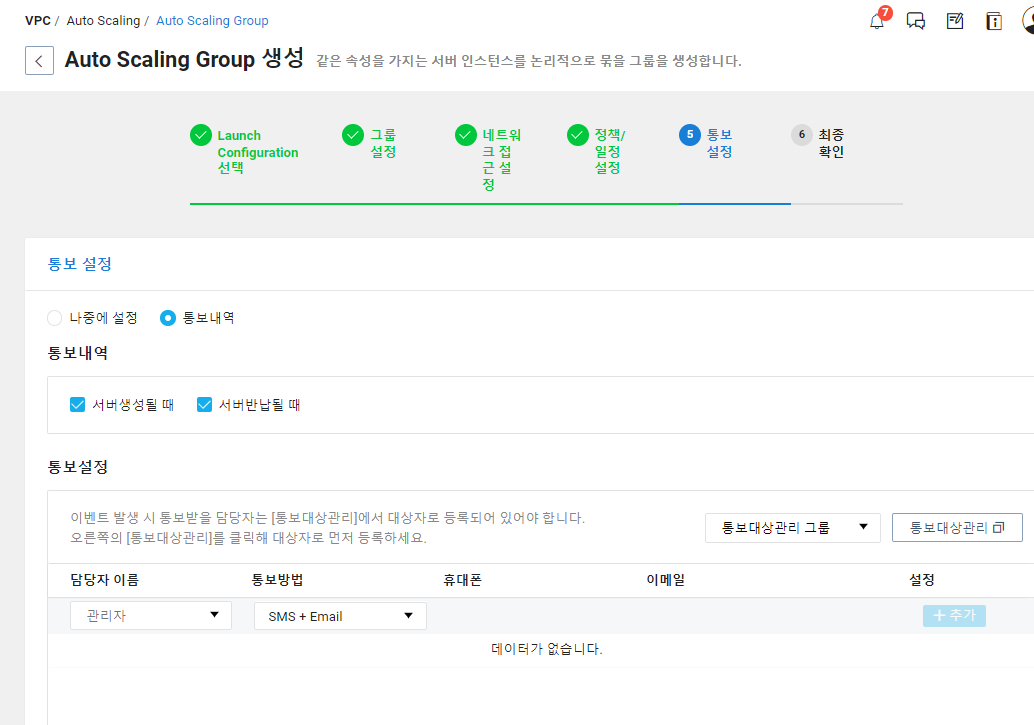Open the info guide icon in header
1034x725 pixels.
click(x=994, y=21)
